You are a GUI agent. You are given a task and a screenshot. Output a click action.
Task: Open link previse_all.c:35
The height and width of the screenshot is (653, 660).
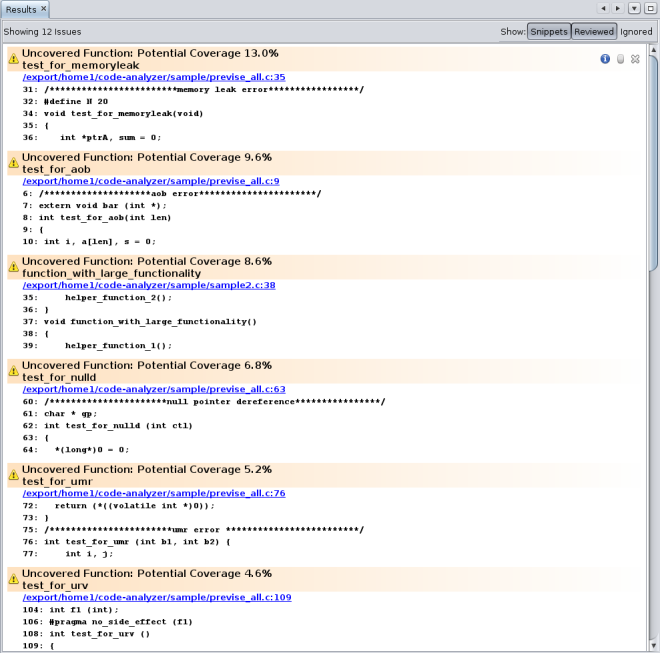tap(154, 77)
